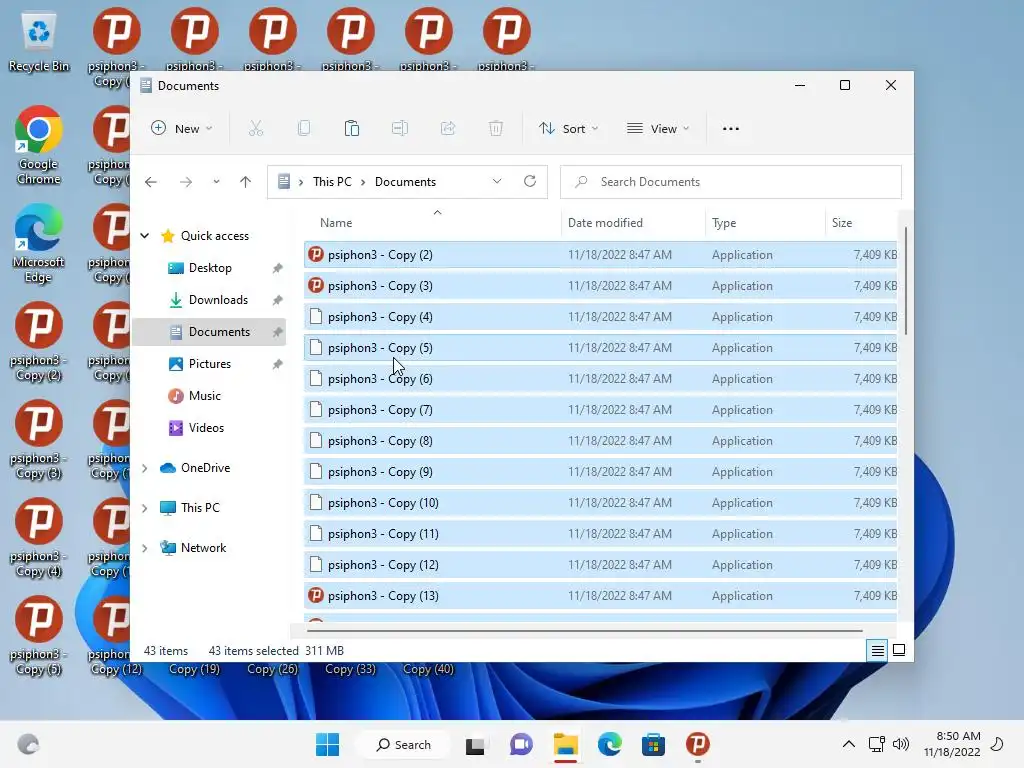Open Chat app on the taskbar
The height and width of the screenshot is (768, 1024).
(520, 744)
